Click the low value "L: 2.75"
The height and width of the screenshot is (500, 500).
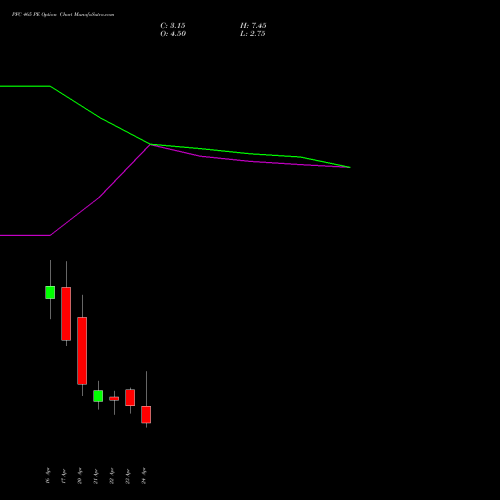[x=253, y=34]
